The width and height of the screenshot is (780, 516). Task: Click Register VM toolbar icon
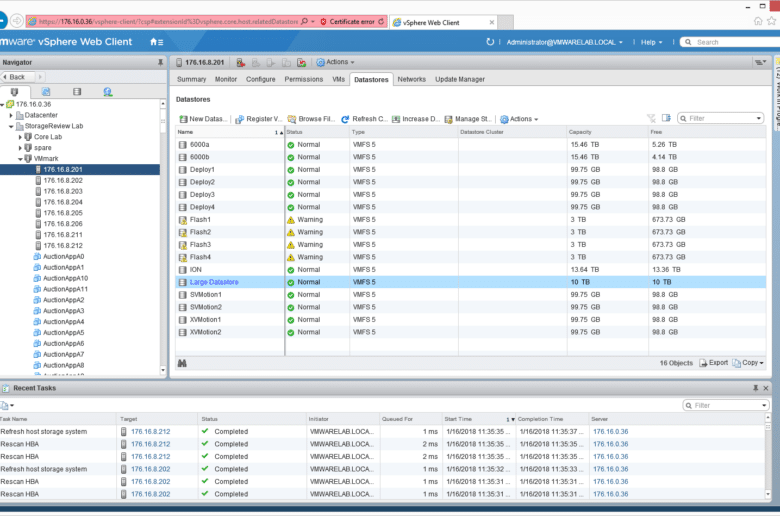pos(240,119)
